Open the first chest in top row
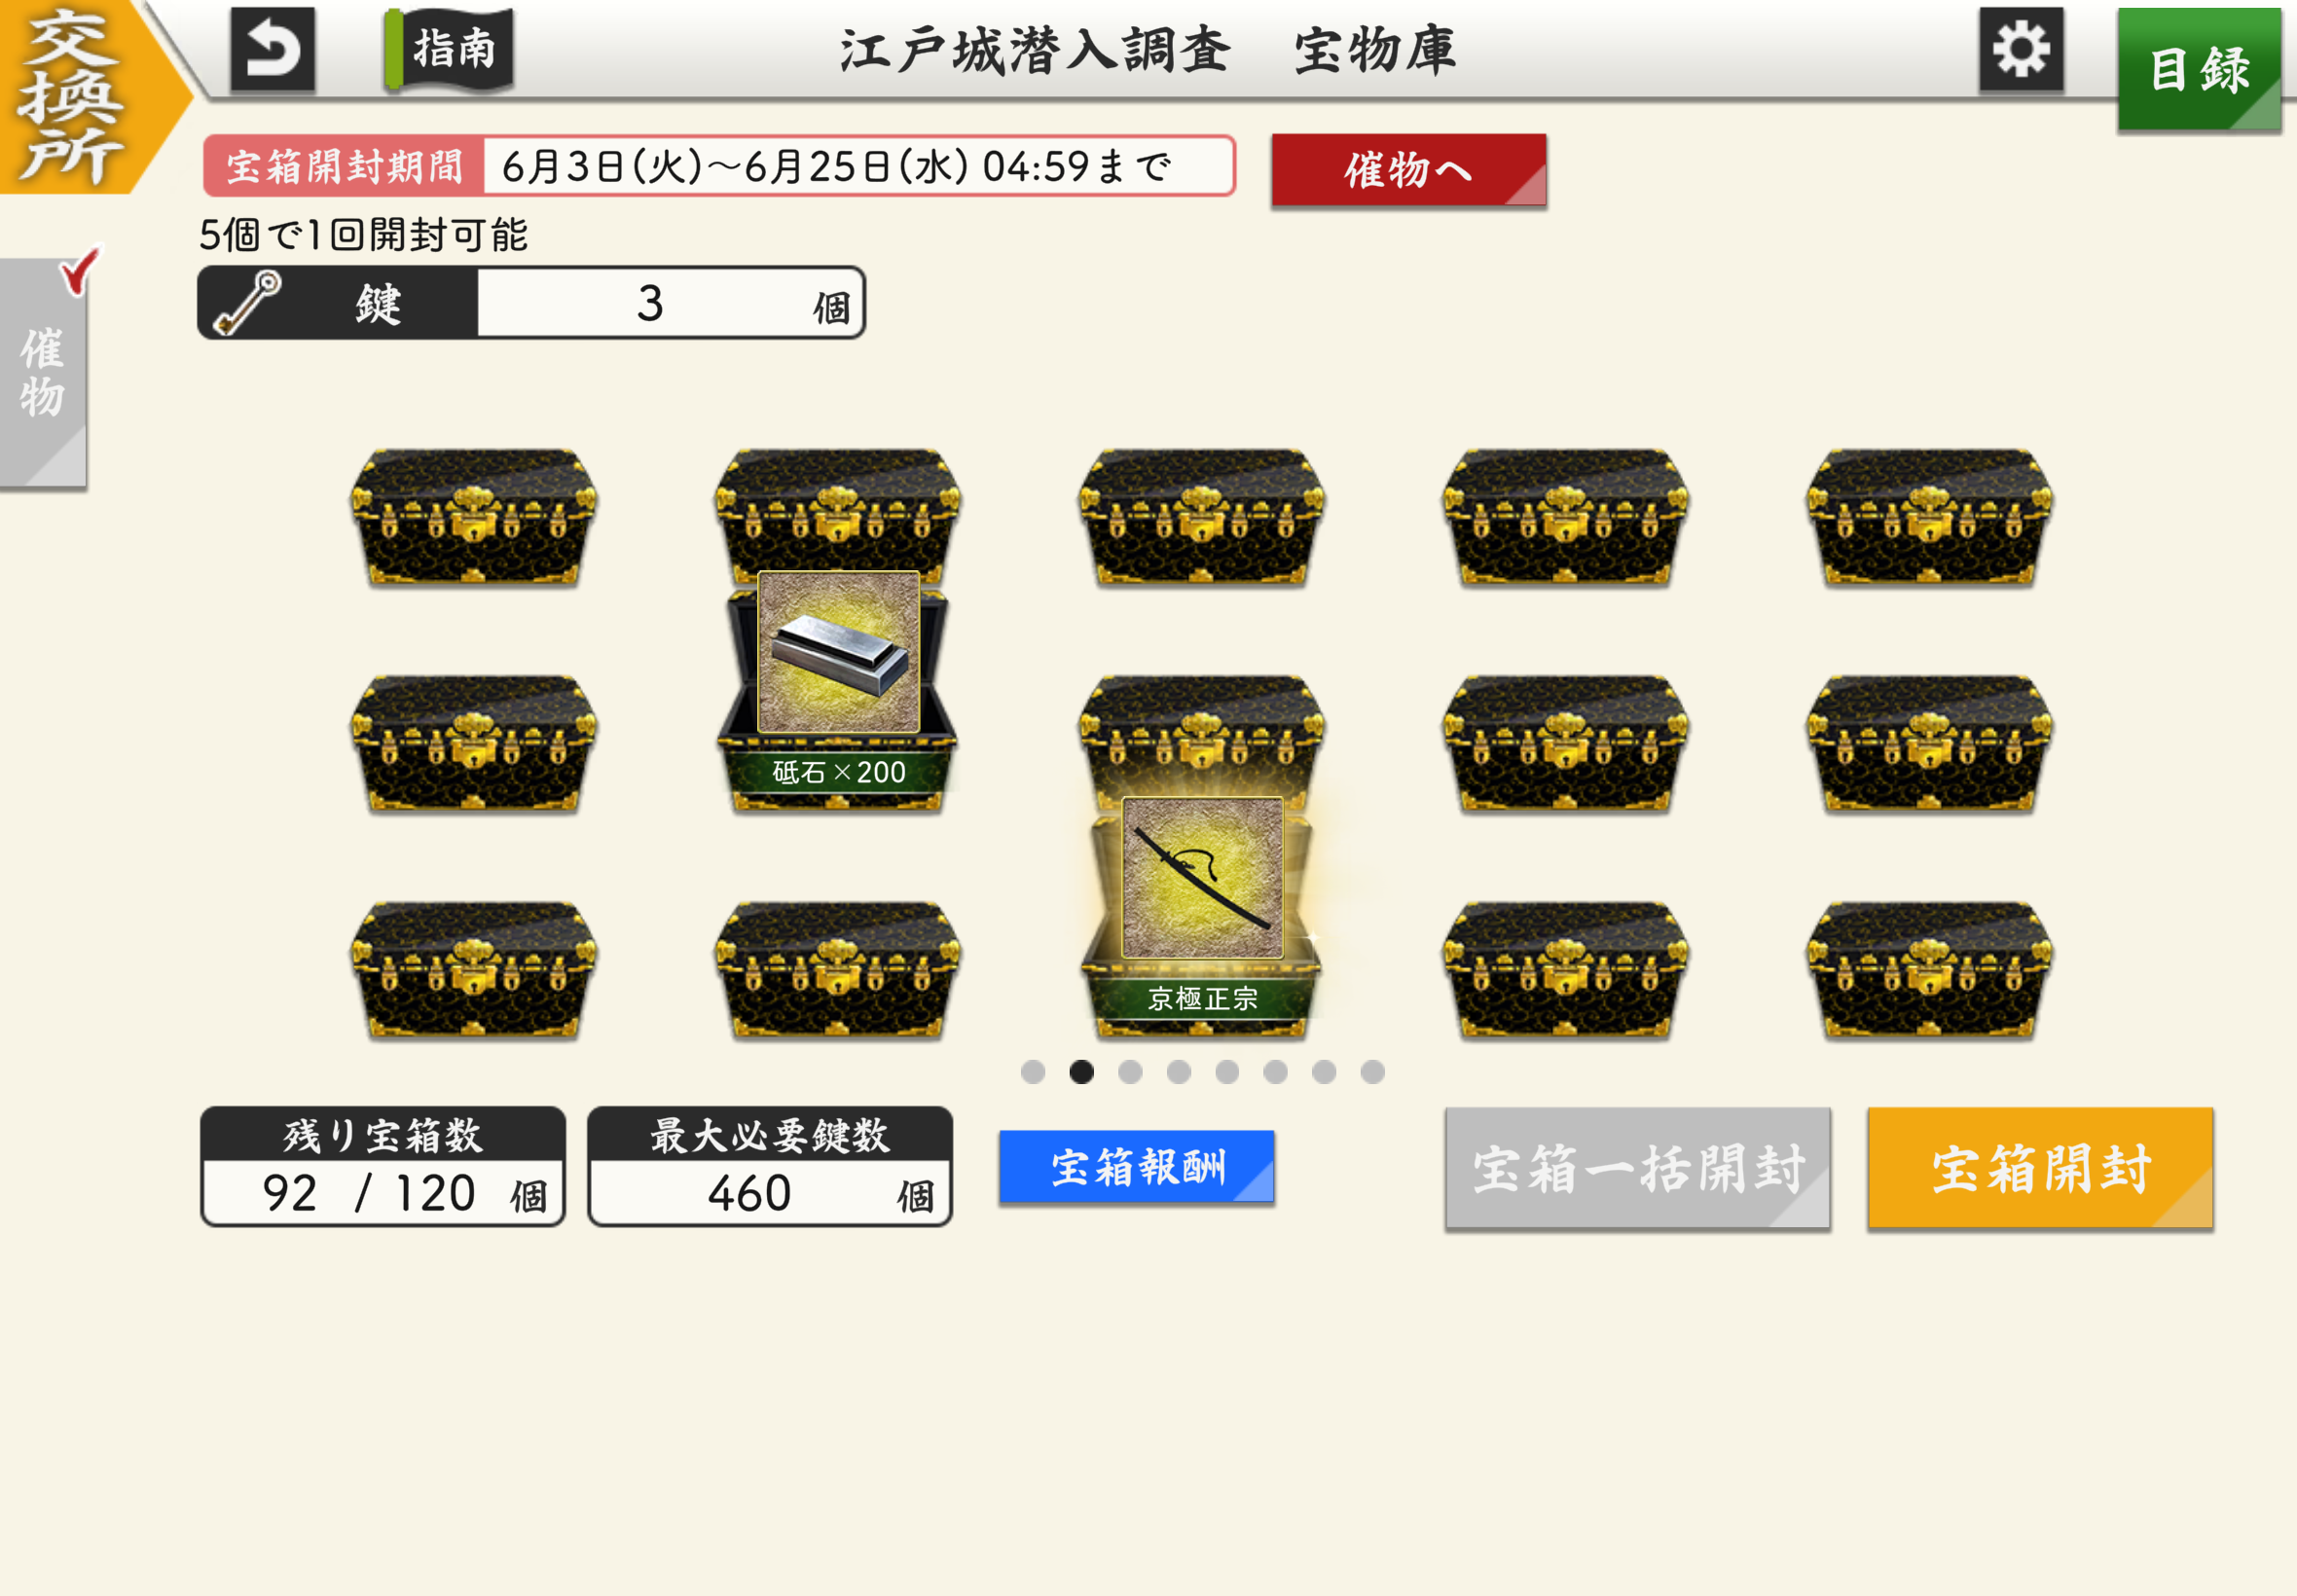The height and width of the screenshot is (1596, 2297). coord(474,517)
